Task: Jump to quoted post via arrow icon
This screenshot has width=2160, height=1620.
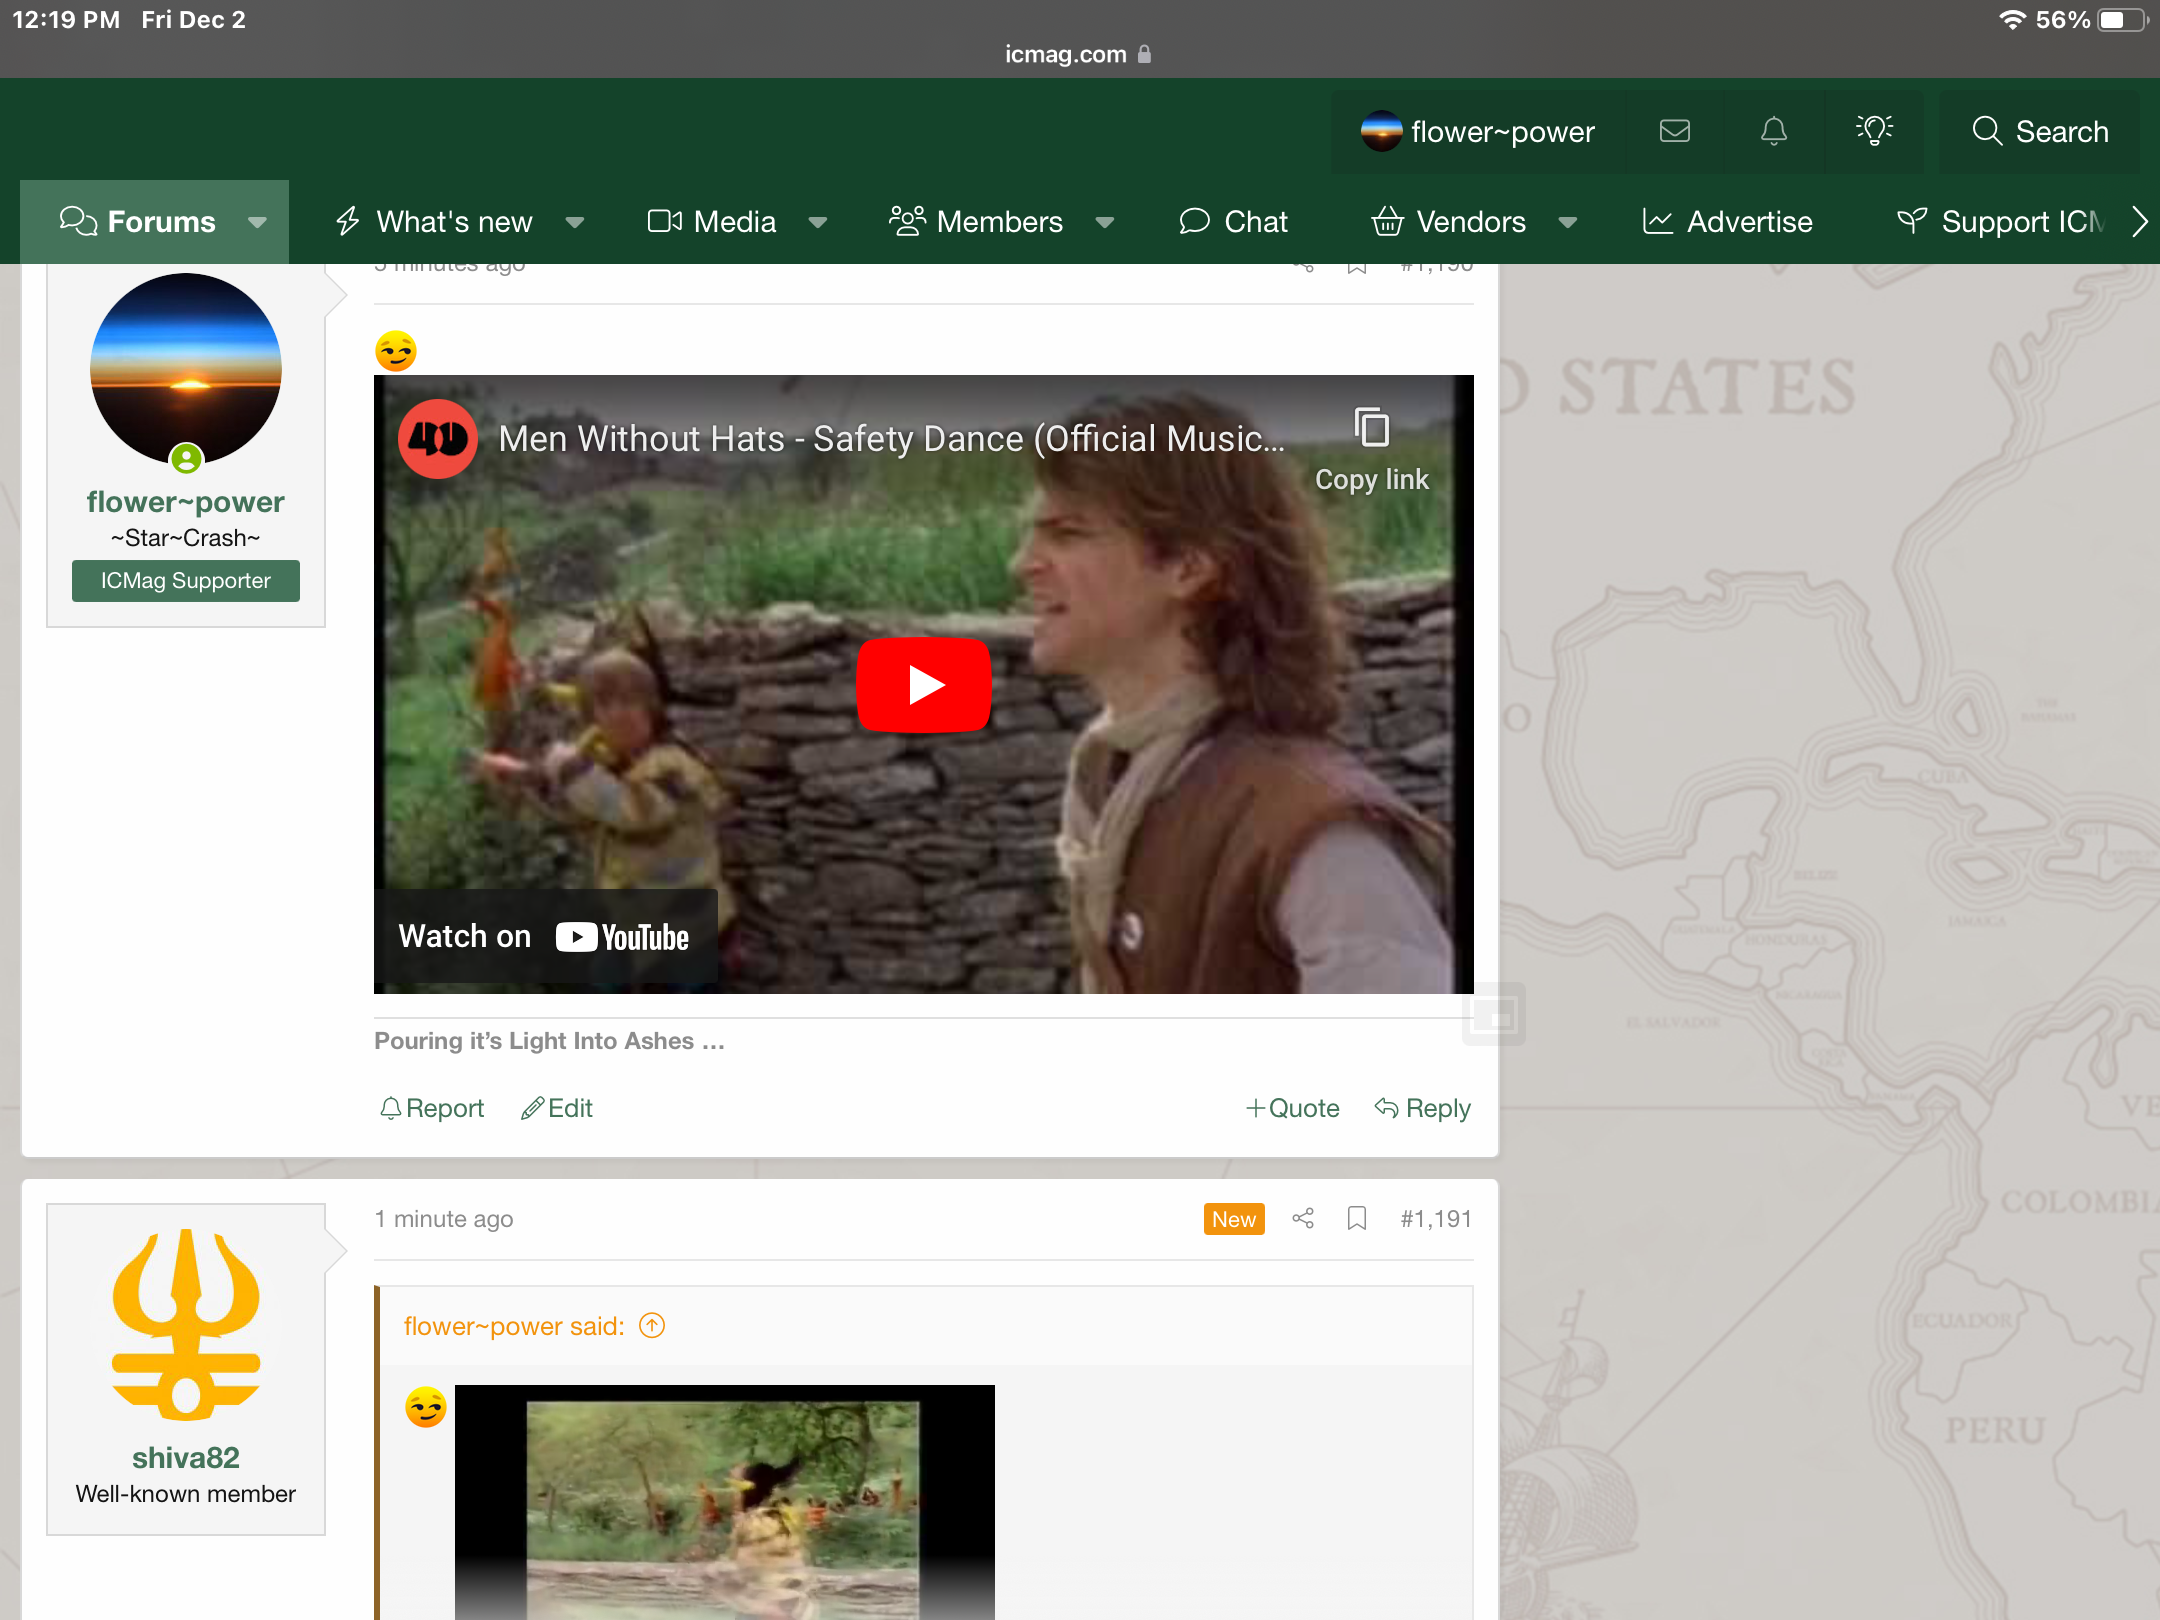Action: click(x=652, y=1326)
